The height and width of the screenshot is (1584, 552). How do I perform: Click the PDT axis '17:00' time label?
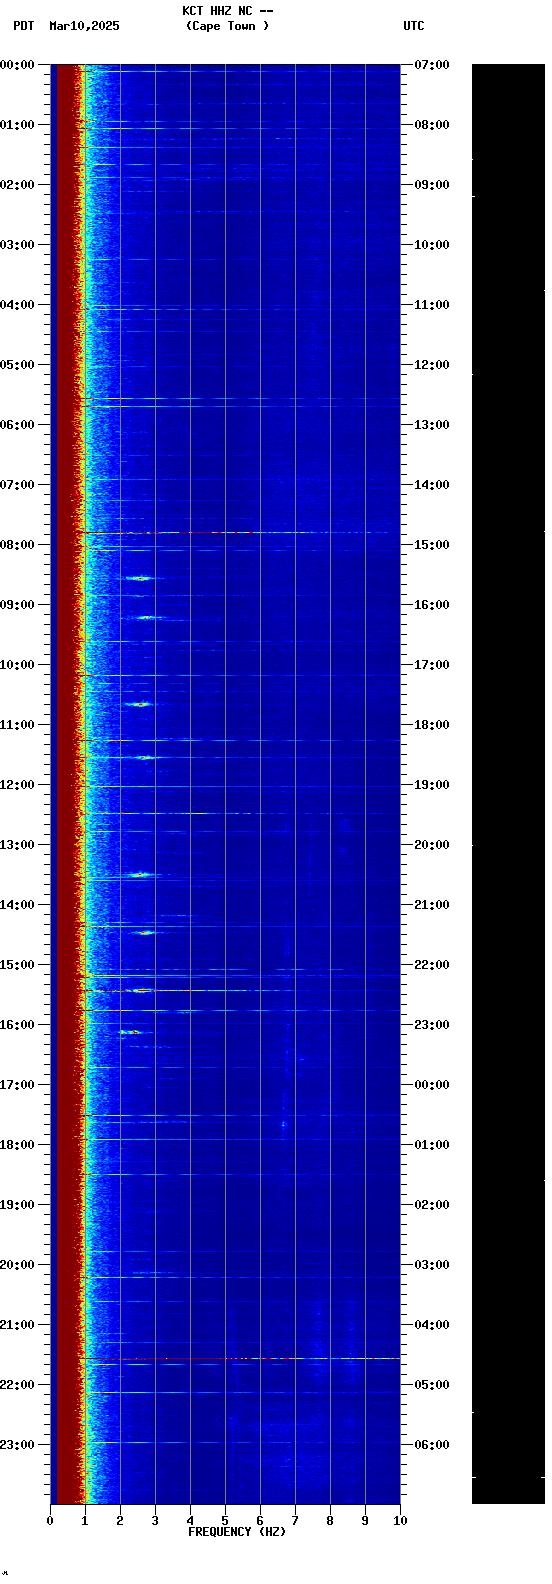coord(17,1085)
